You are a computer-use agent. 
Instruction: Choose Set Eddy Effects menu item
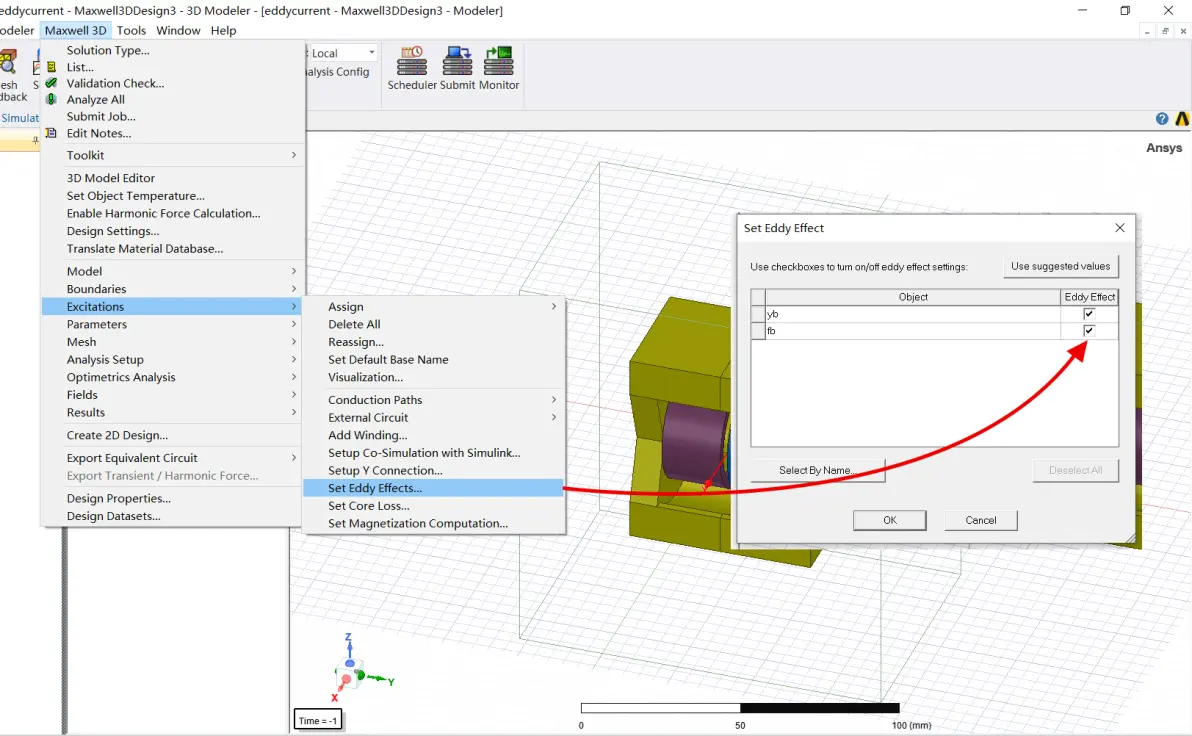coord(433,488)
